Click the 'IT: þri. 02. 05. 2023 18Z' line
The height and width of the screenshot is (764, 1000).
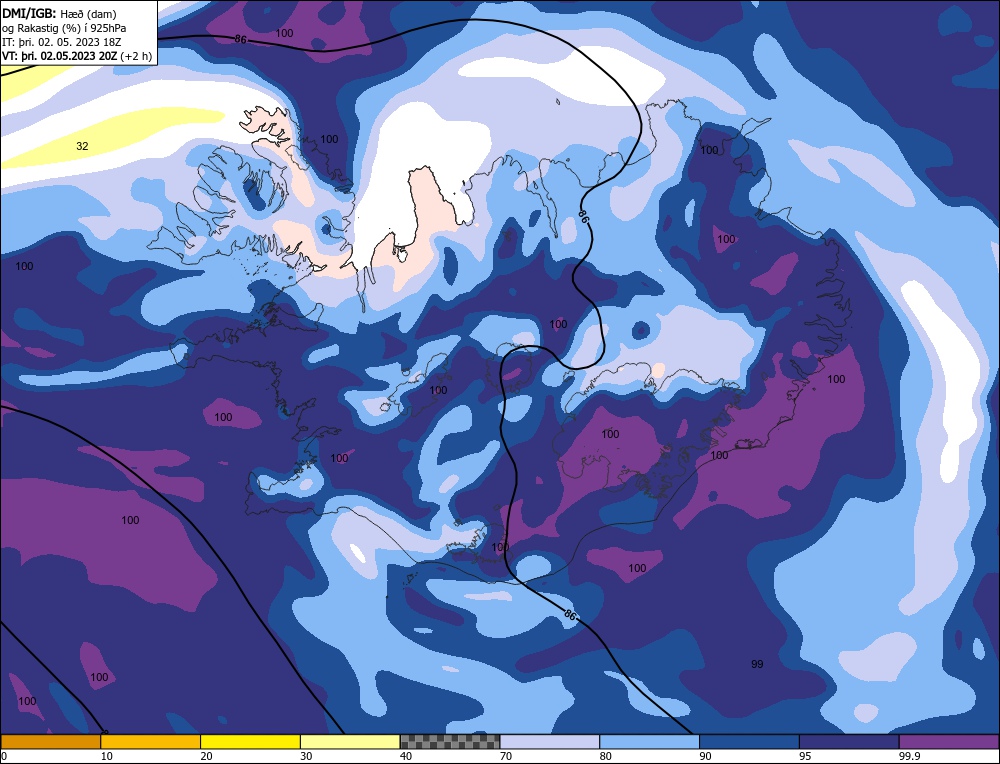pyautogui.click(x=61, y=42)
